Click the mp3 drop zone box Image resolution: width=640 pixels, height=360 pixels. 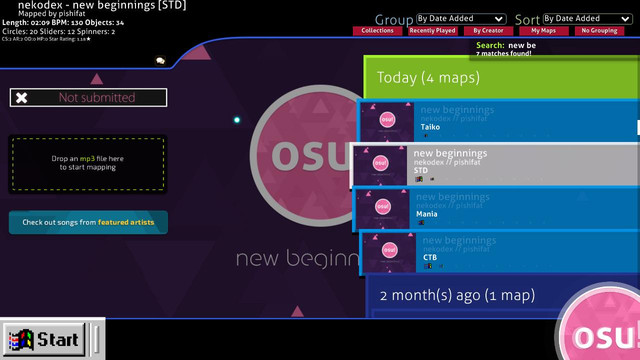88,164
